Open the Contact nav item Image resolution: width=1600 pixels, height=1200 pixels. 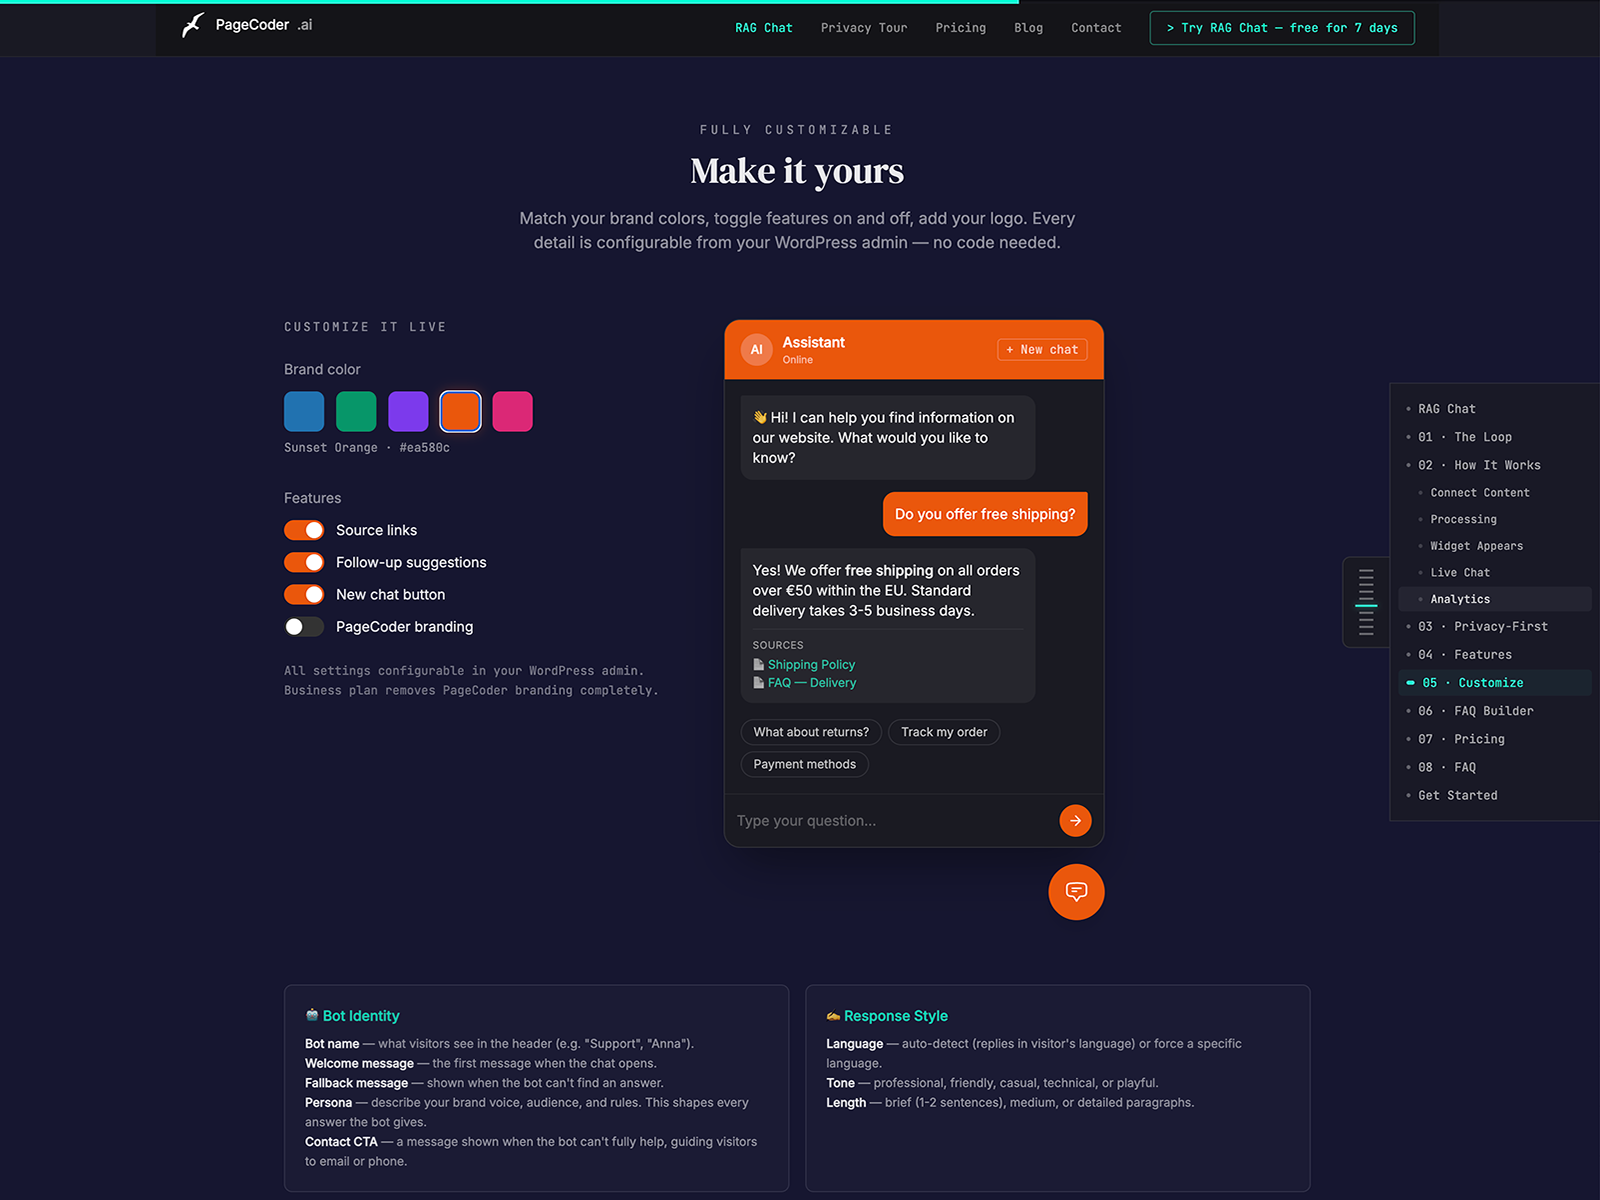(x=1096, y=28)
